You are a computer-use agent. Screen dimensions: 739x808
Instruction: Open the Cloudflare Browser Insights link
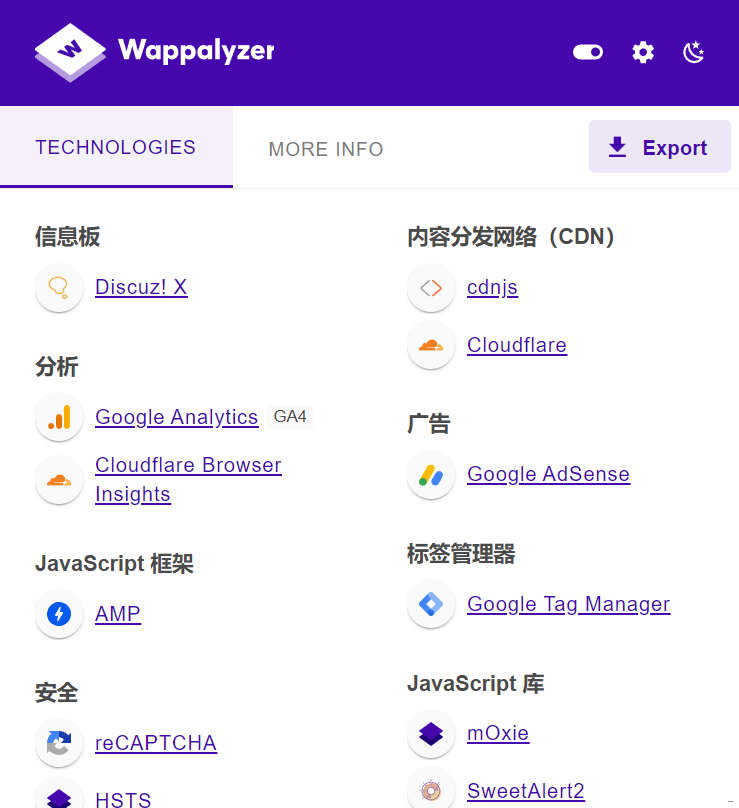(x=189, y=479)
